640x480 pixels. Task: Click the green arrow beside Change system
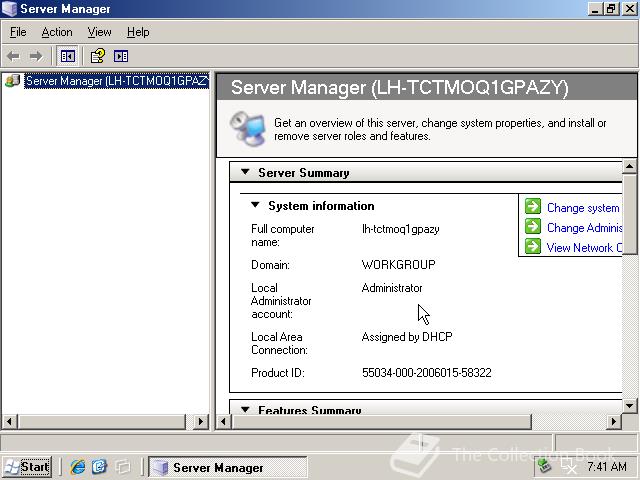click(x=533, y=207)
